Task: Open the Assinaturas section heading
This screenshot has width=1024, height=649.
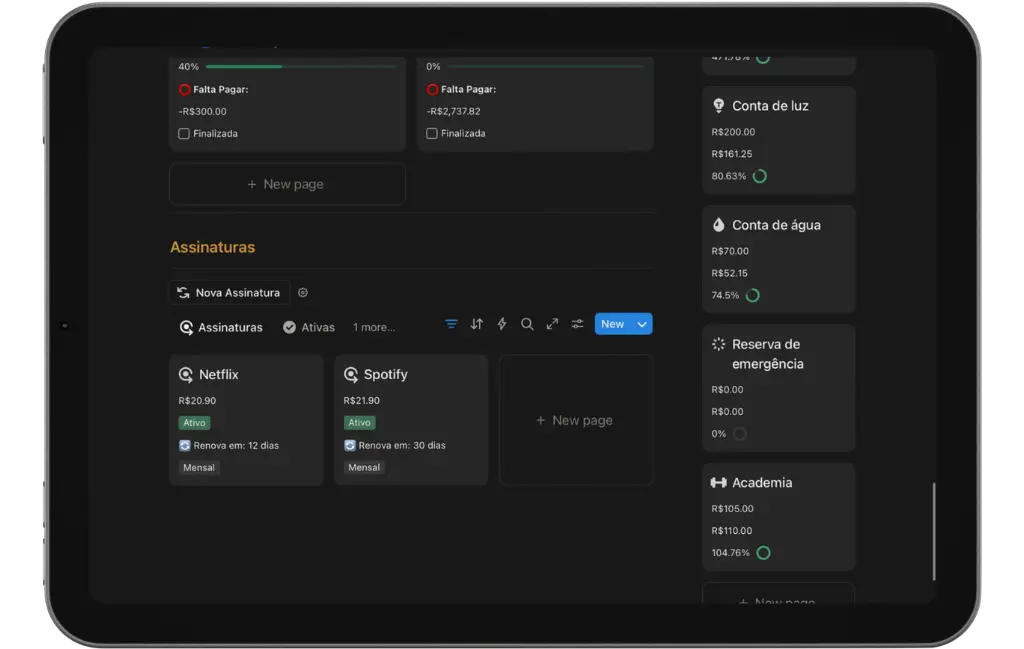Action: click(213, 247)
